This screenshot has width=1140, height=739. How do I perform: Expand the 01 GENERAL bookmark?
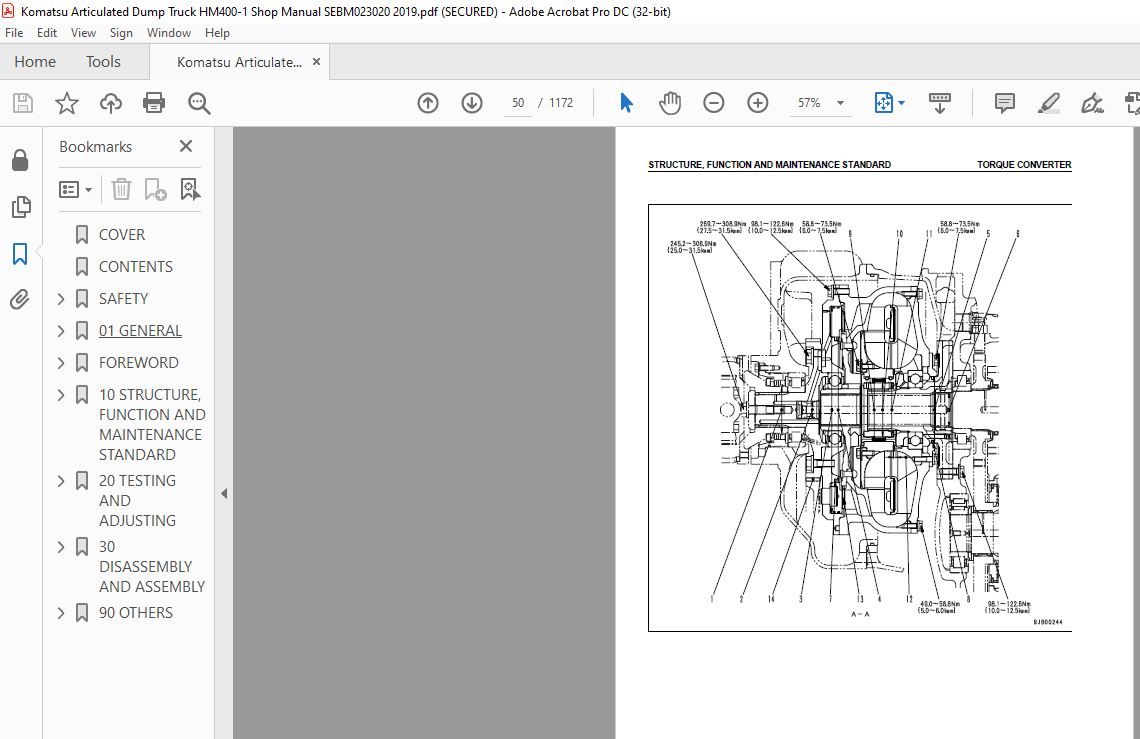61,331
